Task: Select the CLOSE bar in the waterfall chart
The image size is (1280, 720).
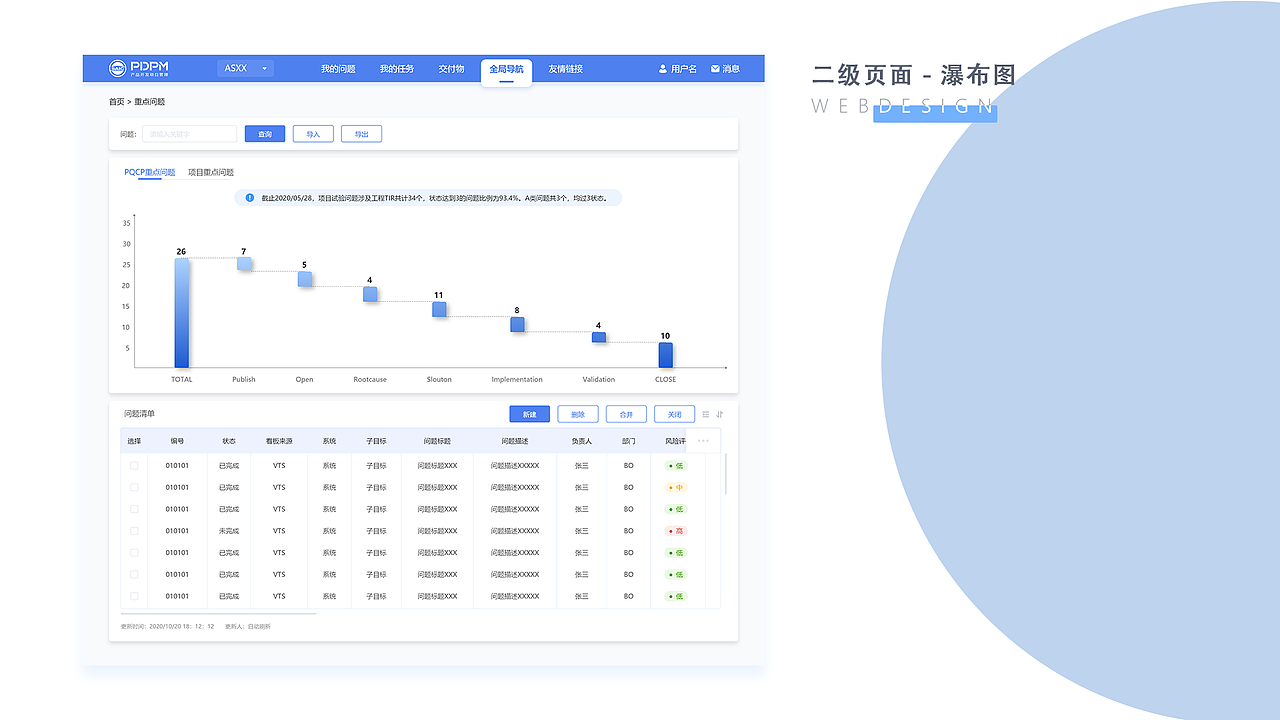Action: tap(665, 355)
